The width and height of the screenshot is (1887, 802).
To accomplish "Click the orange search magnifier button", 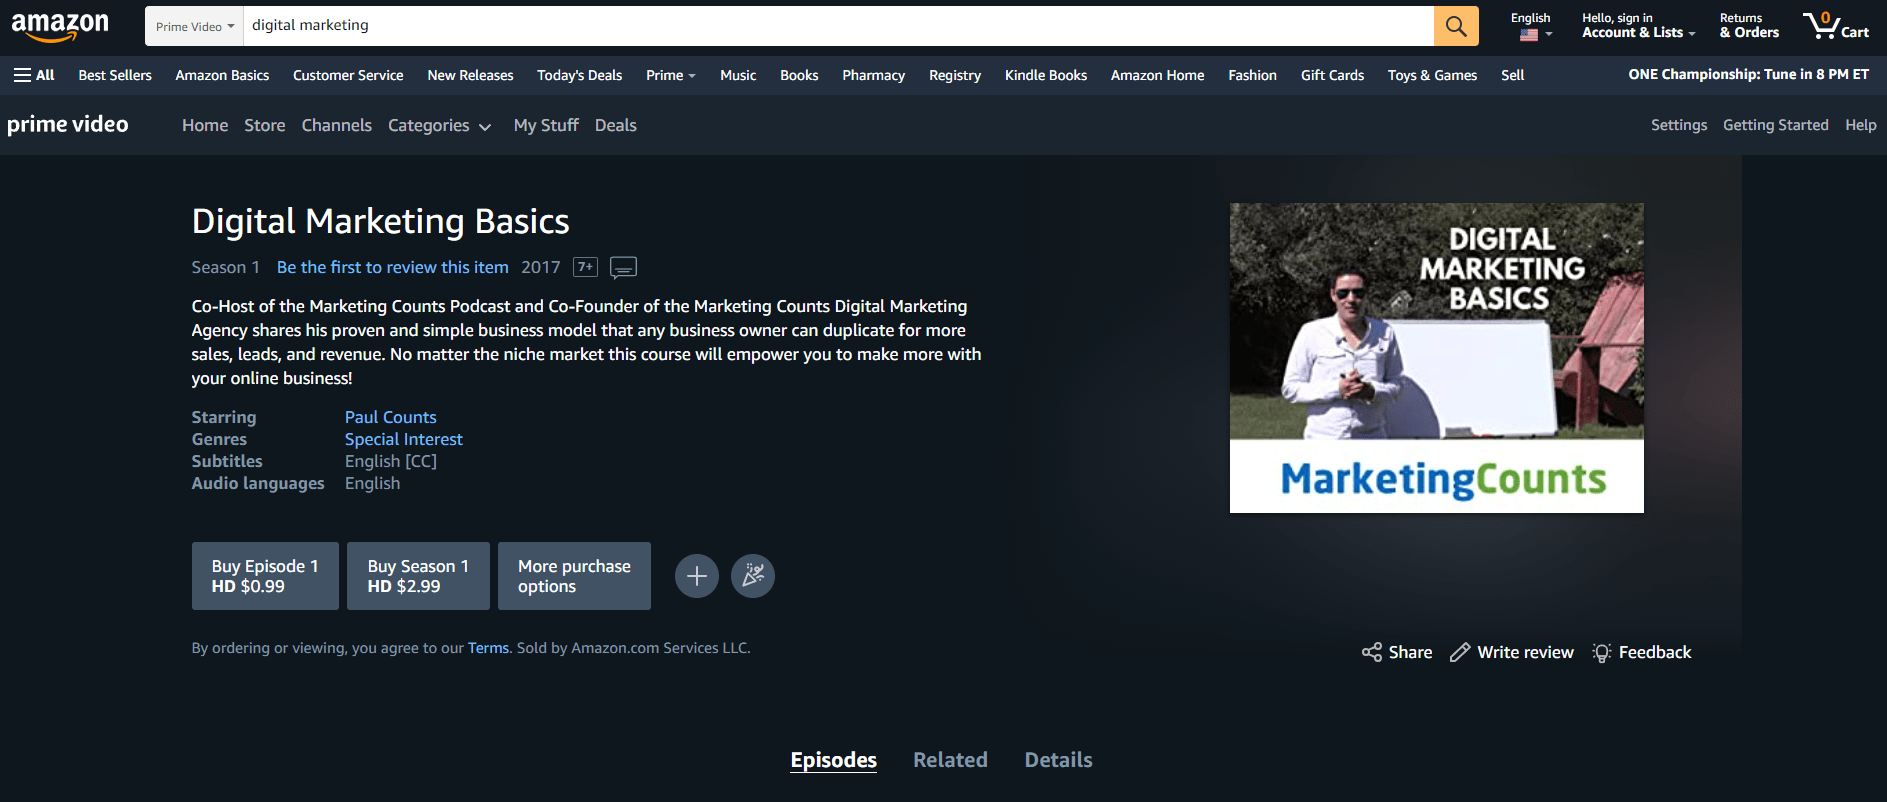I will click(1455, 26).
